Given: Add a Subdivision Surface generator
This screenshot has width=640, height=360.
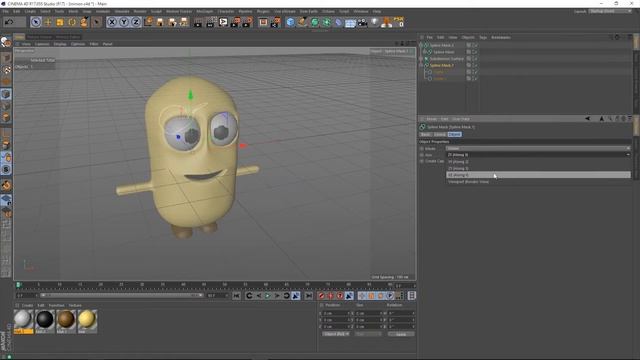Looking at the screenshot, I should [x=314, y=22].
